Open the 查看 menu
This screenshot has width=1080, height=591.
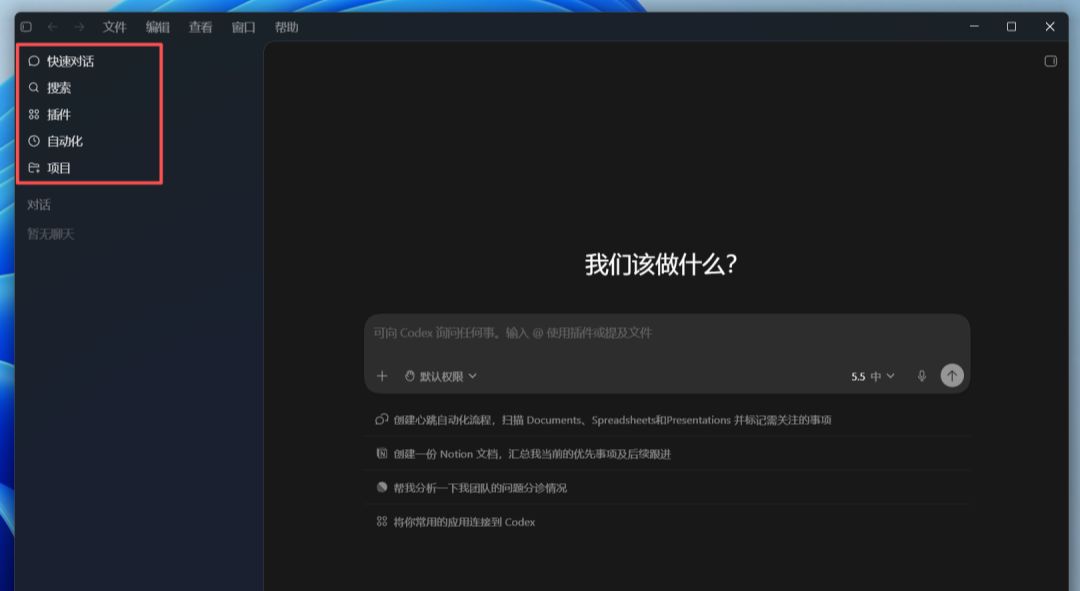200,27
